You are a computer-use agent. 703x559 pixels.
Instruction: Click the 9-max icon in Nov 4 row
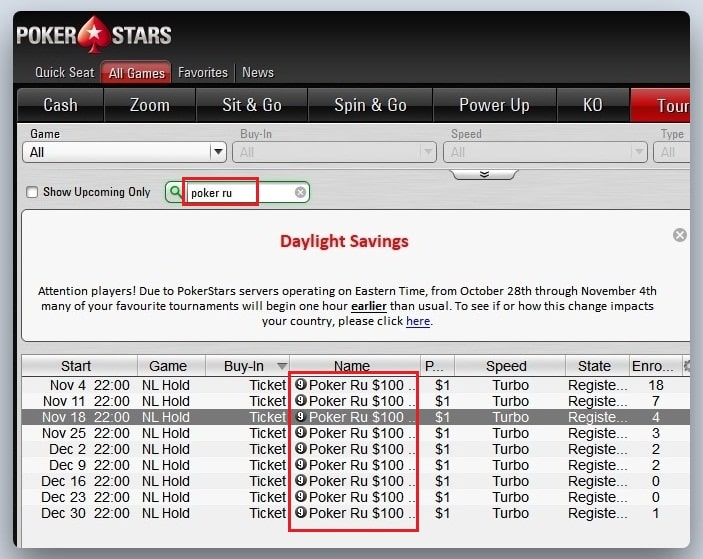pos(301,384)
